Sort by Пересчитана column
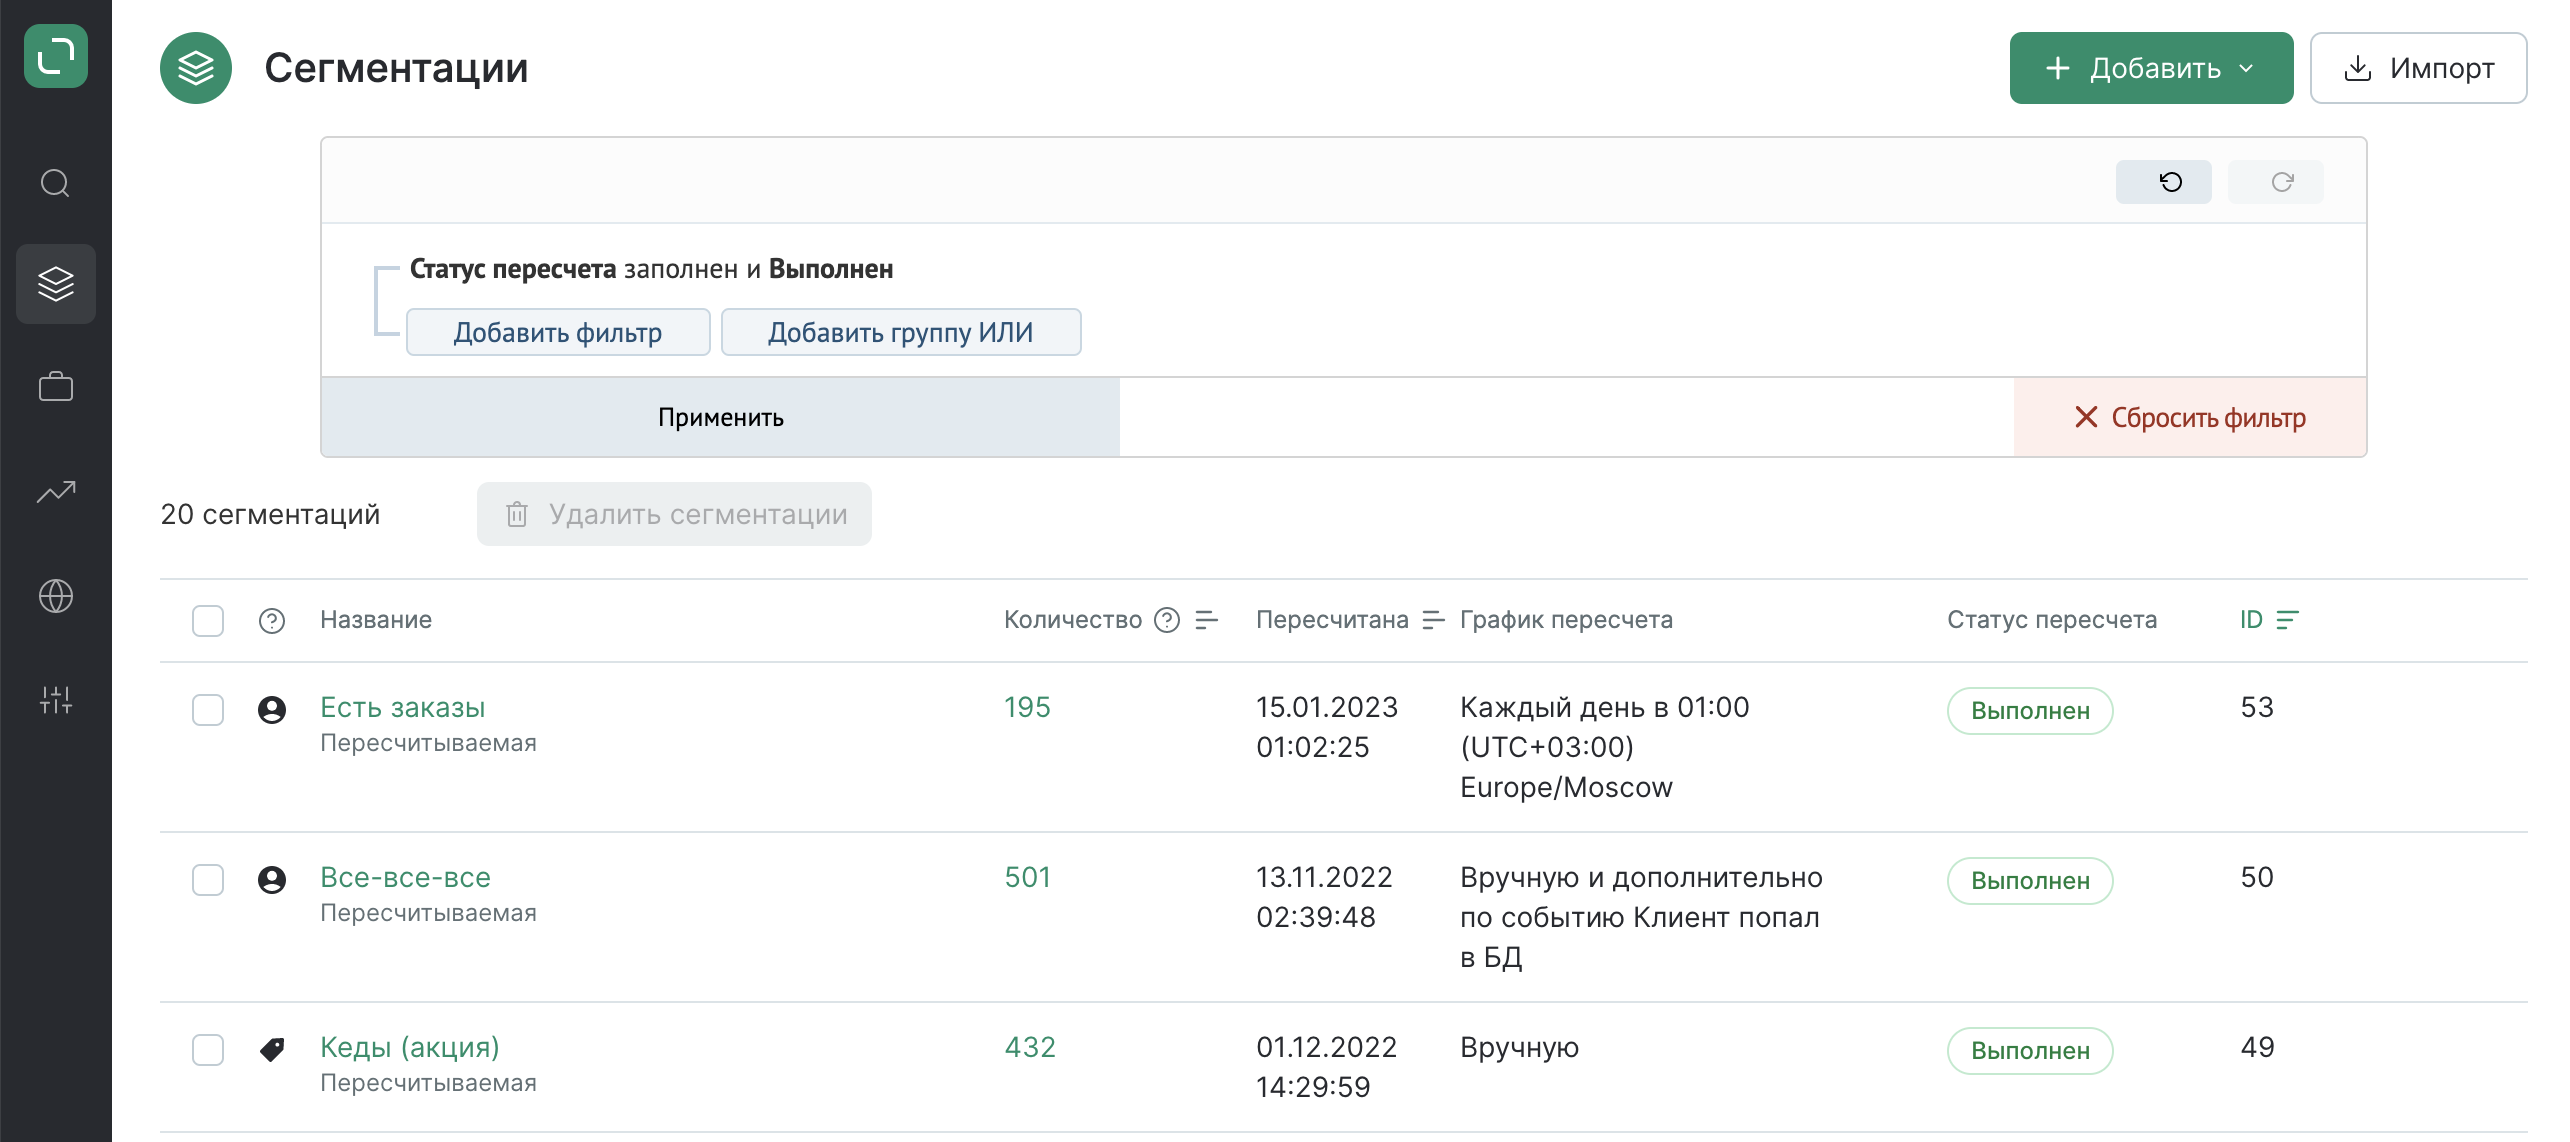 click(x=1434, y=620)
